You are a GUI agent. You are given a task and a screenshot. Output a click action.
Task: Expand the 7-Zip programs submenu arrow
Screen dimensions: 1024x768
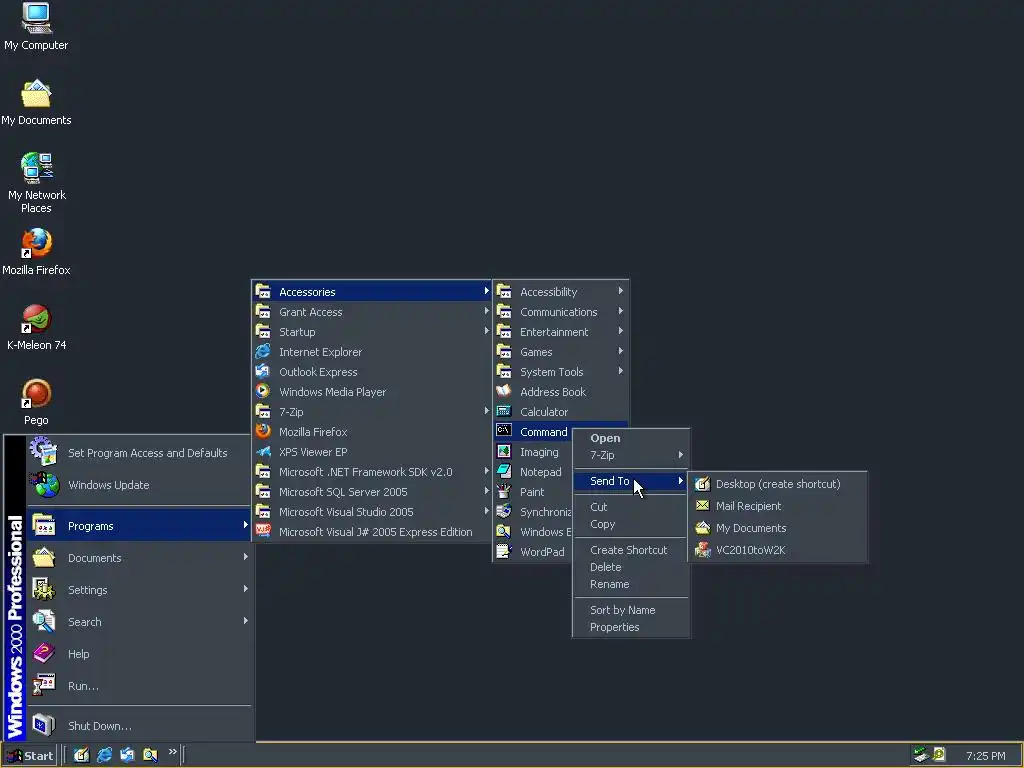(487, 411)
